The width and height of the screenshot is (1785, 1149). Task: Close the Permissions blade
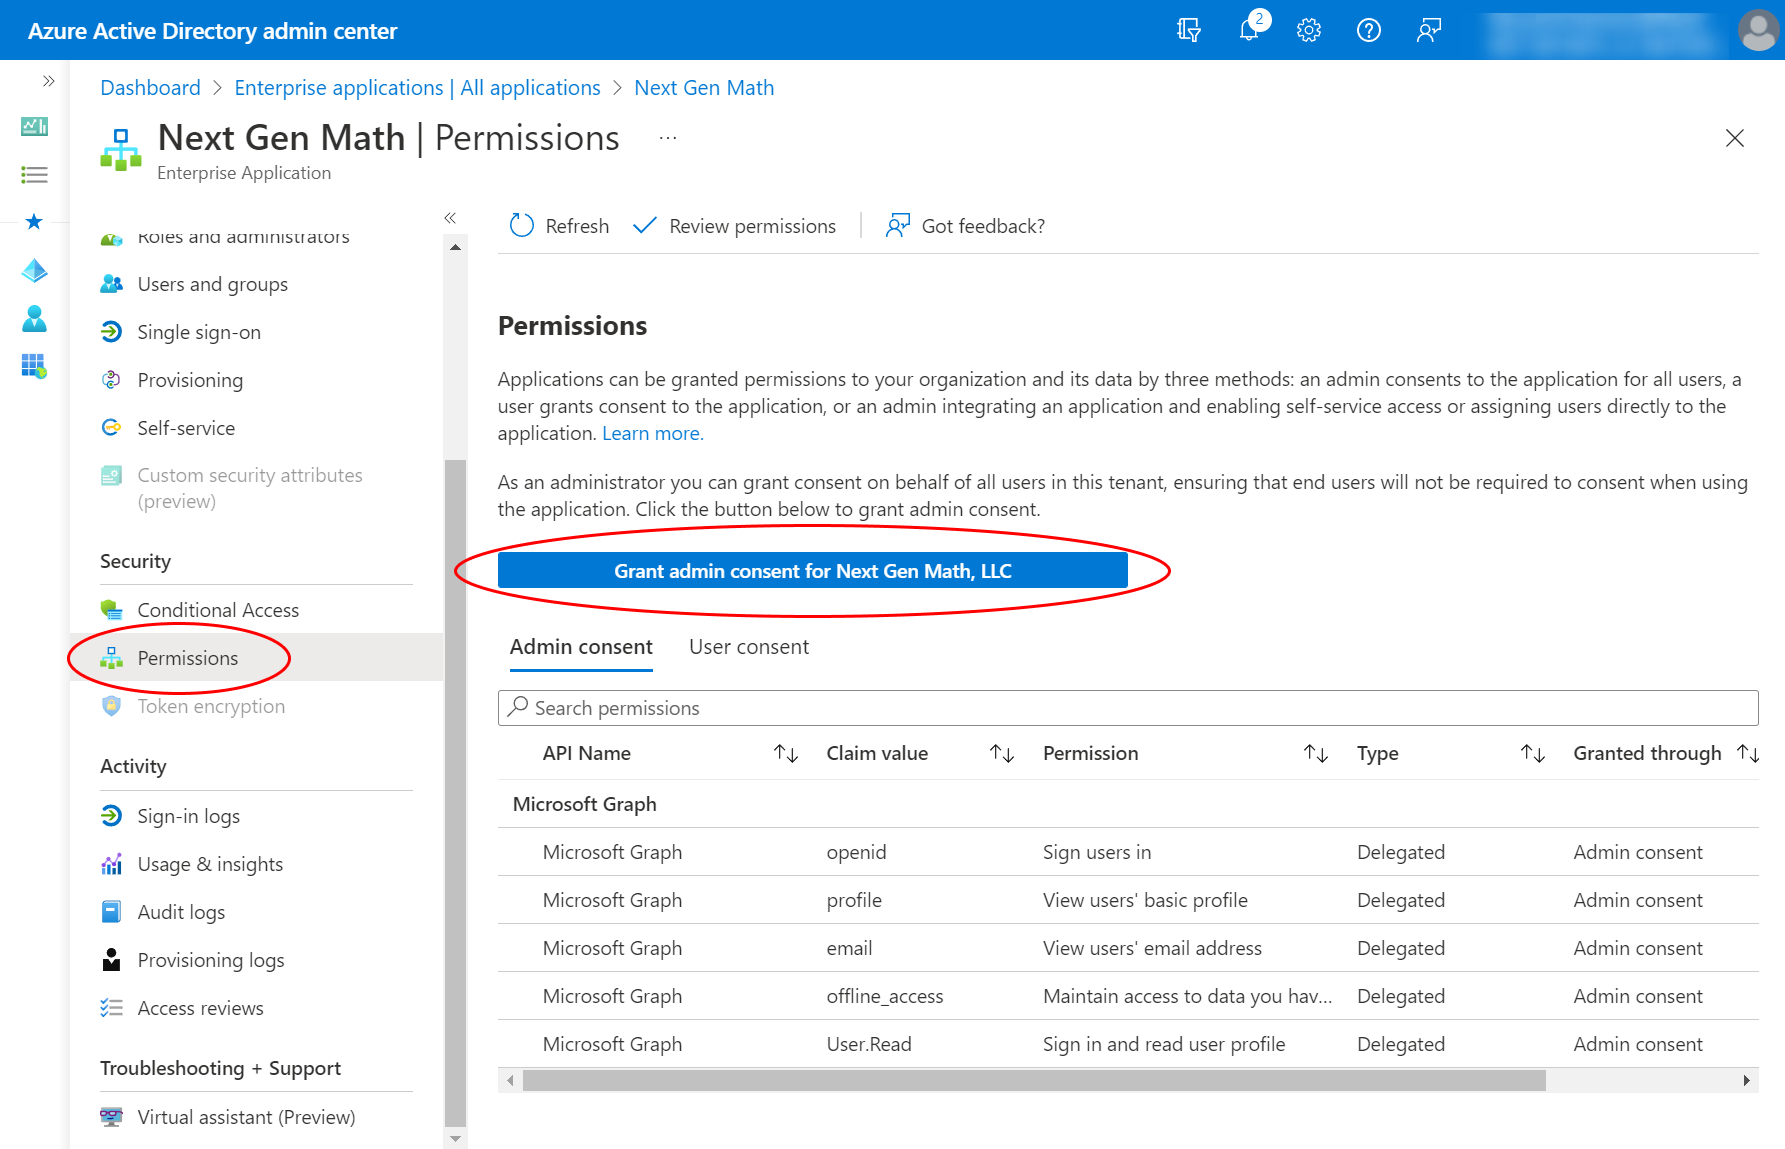(x=1735, y=138)
